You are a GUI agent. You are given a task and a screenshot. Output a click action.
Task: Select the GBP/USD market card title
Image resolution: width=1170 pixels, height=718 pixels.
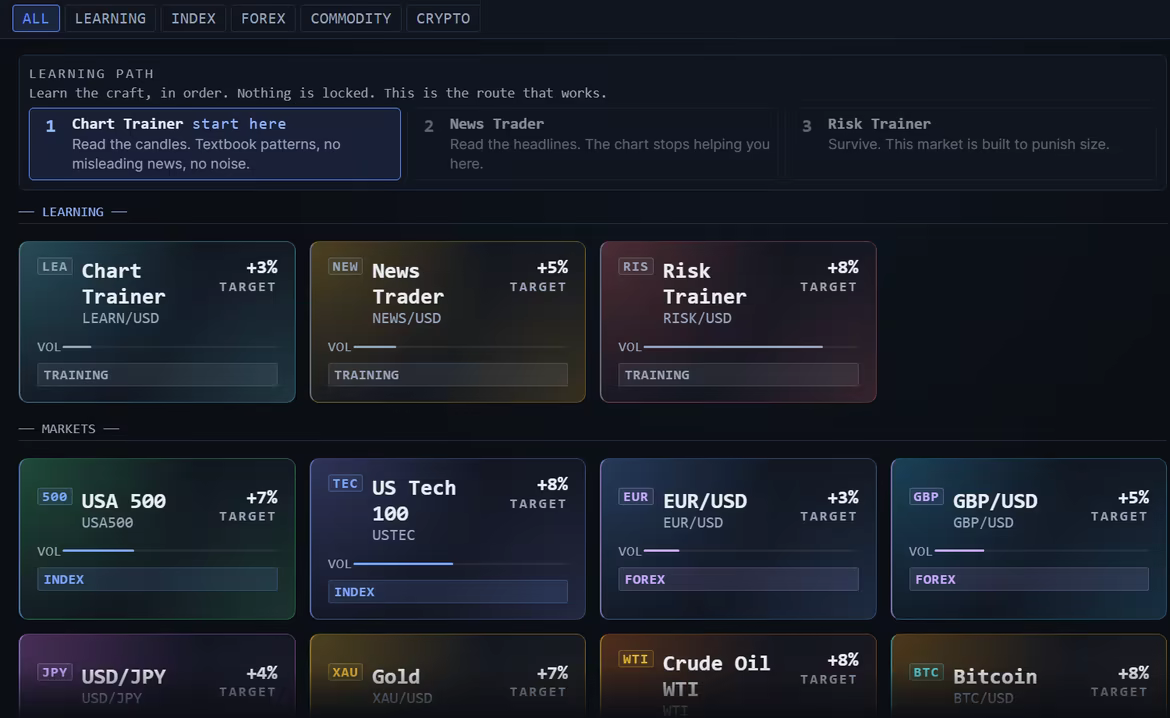point(995,501)
